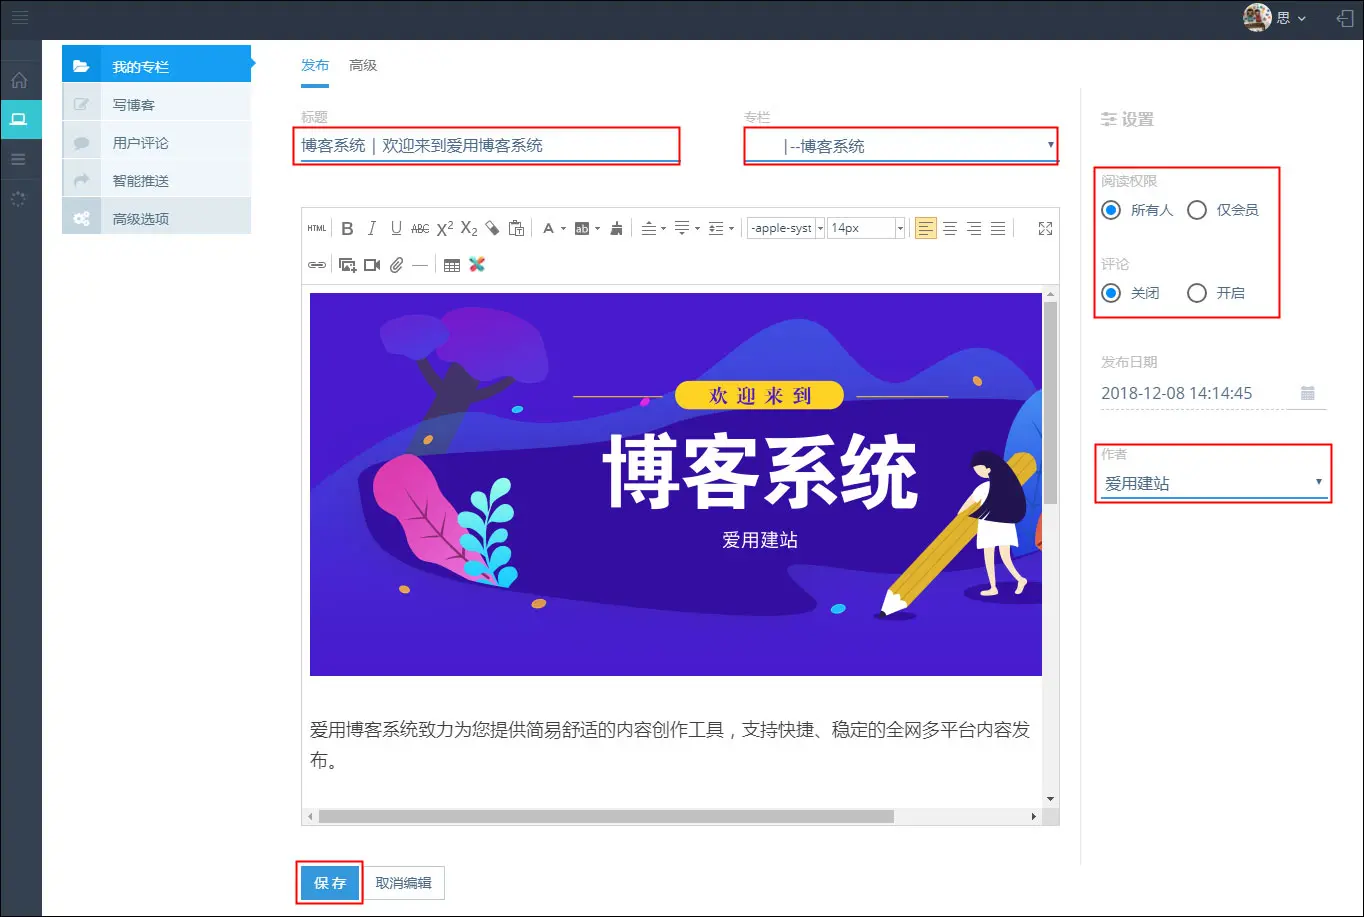
Task: Open 用户评论 in the sidebar menu
Action: (140, 143)
